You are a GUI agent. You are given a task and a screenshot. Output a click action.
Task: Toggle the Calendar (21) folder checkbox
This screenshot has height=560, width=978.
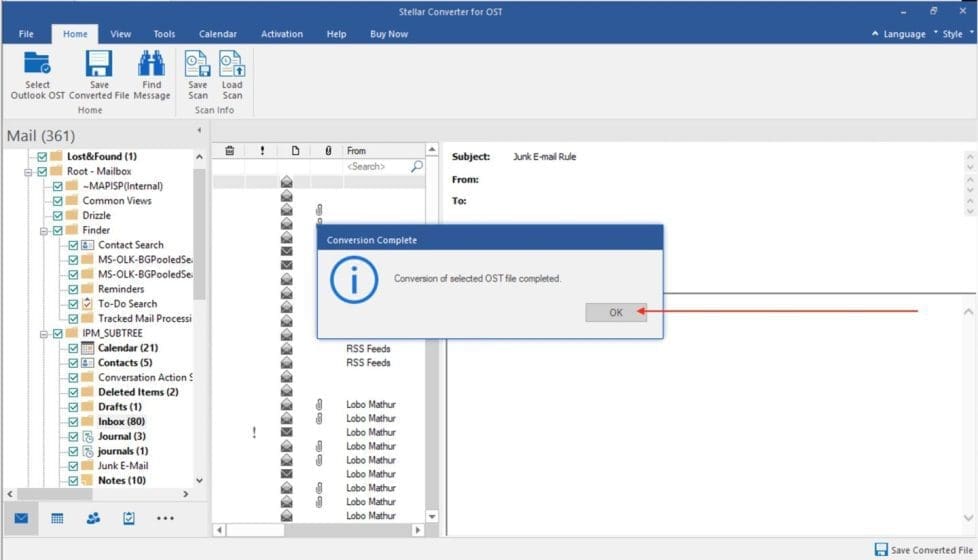tap(73, 348)
